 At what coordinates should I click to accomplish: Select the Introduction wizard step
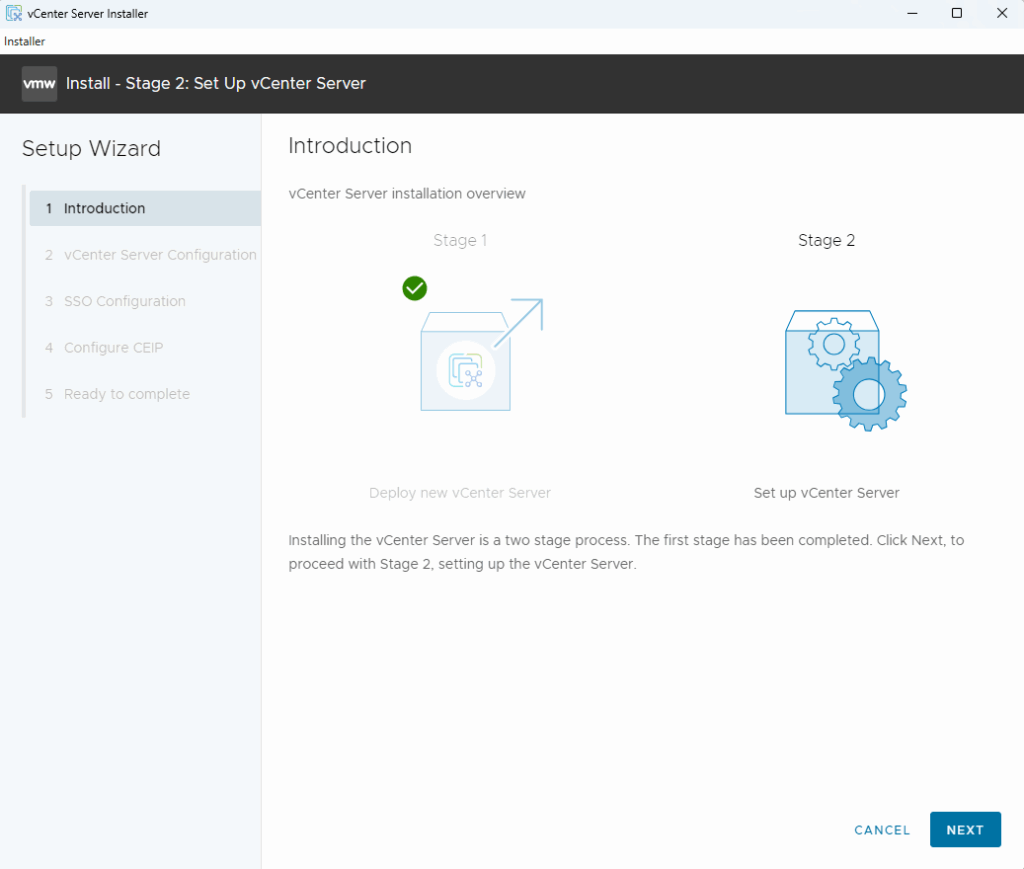point(145,208)
